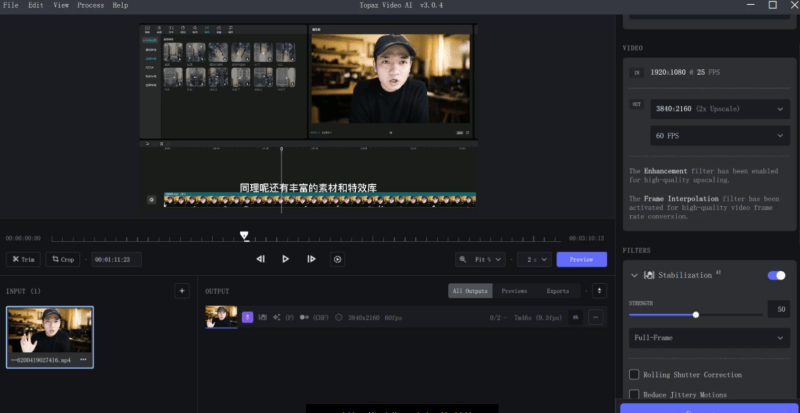The image size is (800, 413).
Task: Switch to the Exports tab
Action: coord(557,291)
